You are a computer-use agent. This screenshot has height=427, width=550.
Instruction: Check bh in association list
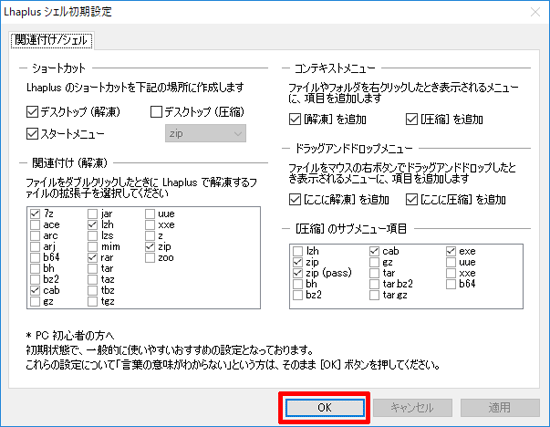coord(35,268)
